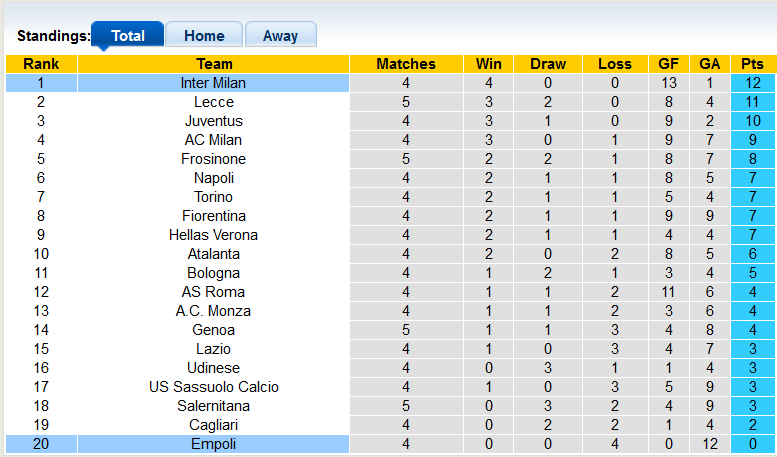Click the AS Roma team link
This screenshot has height=457, width=777.
pyautogui.click(x=213, y=292)
